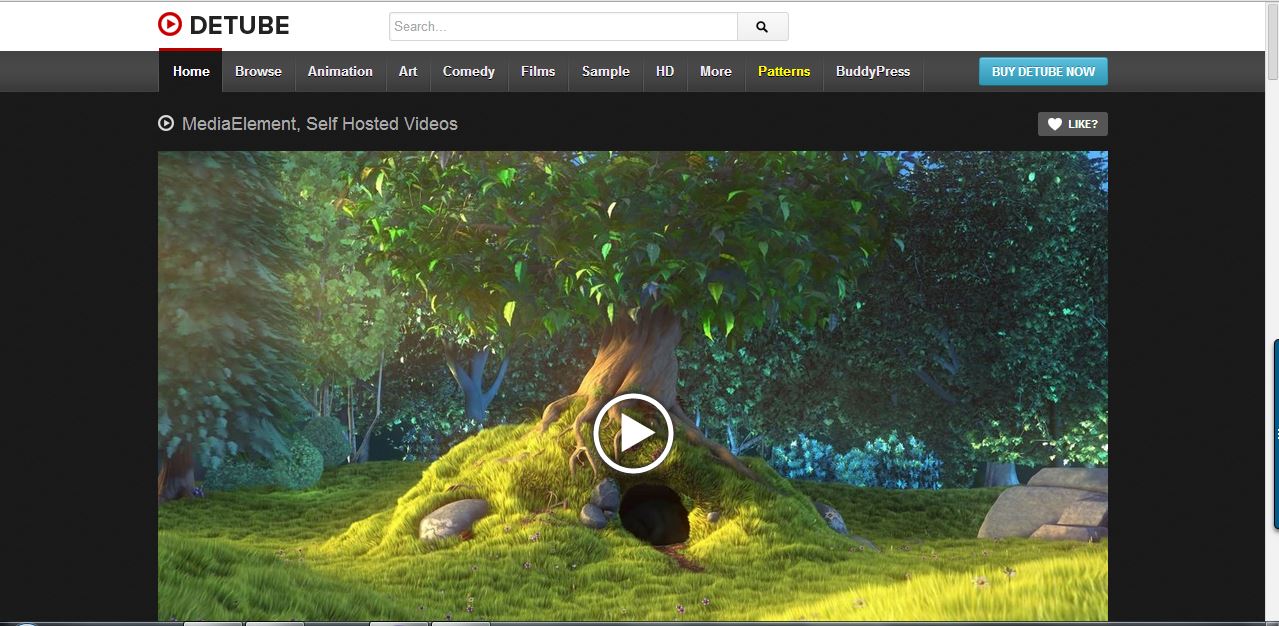Click the heart Like button
Image resolution: width=1279 pixels, height=626 pixels.
pos(1073,124)
